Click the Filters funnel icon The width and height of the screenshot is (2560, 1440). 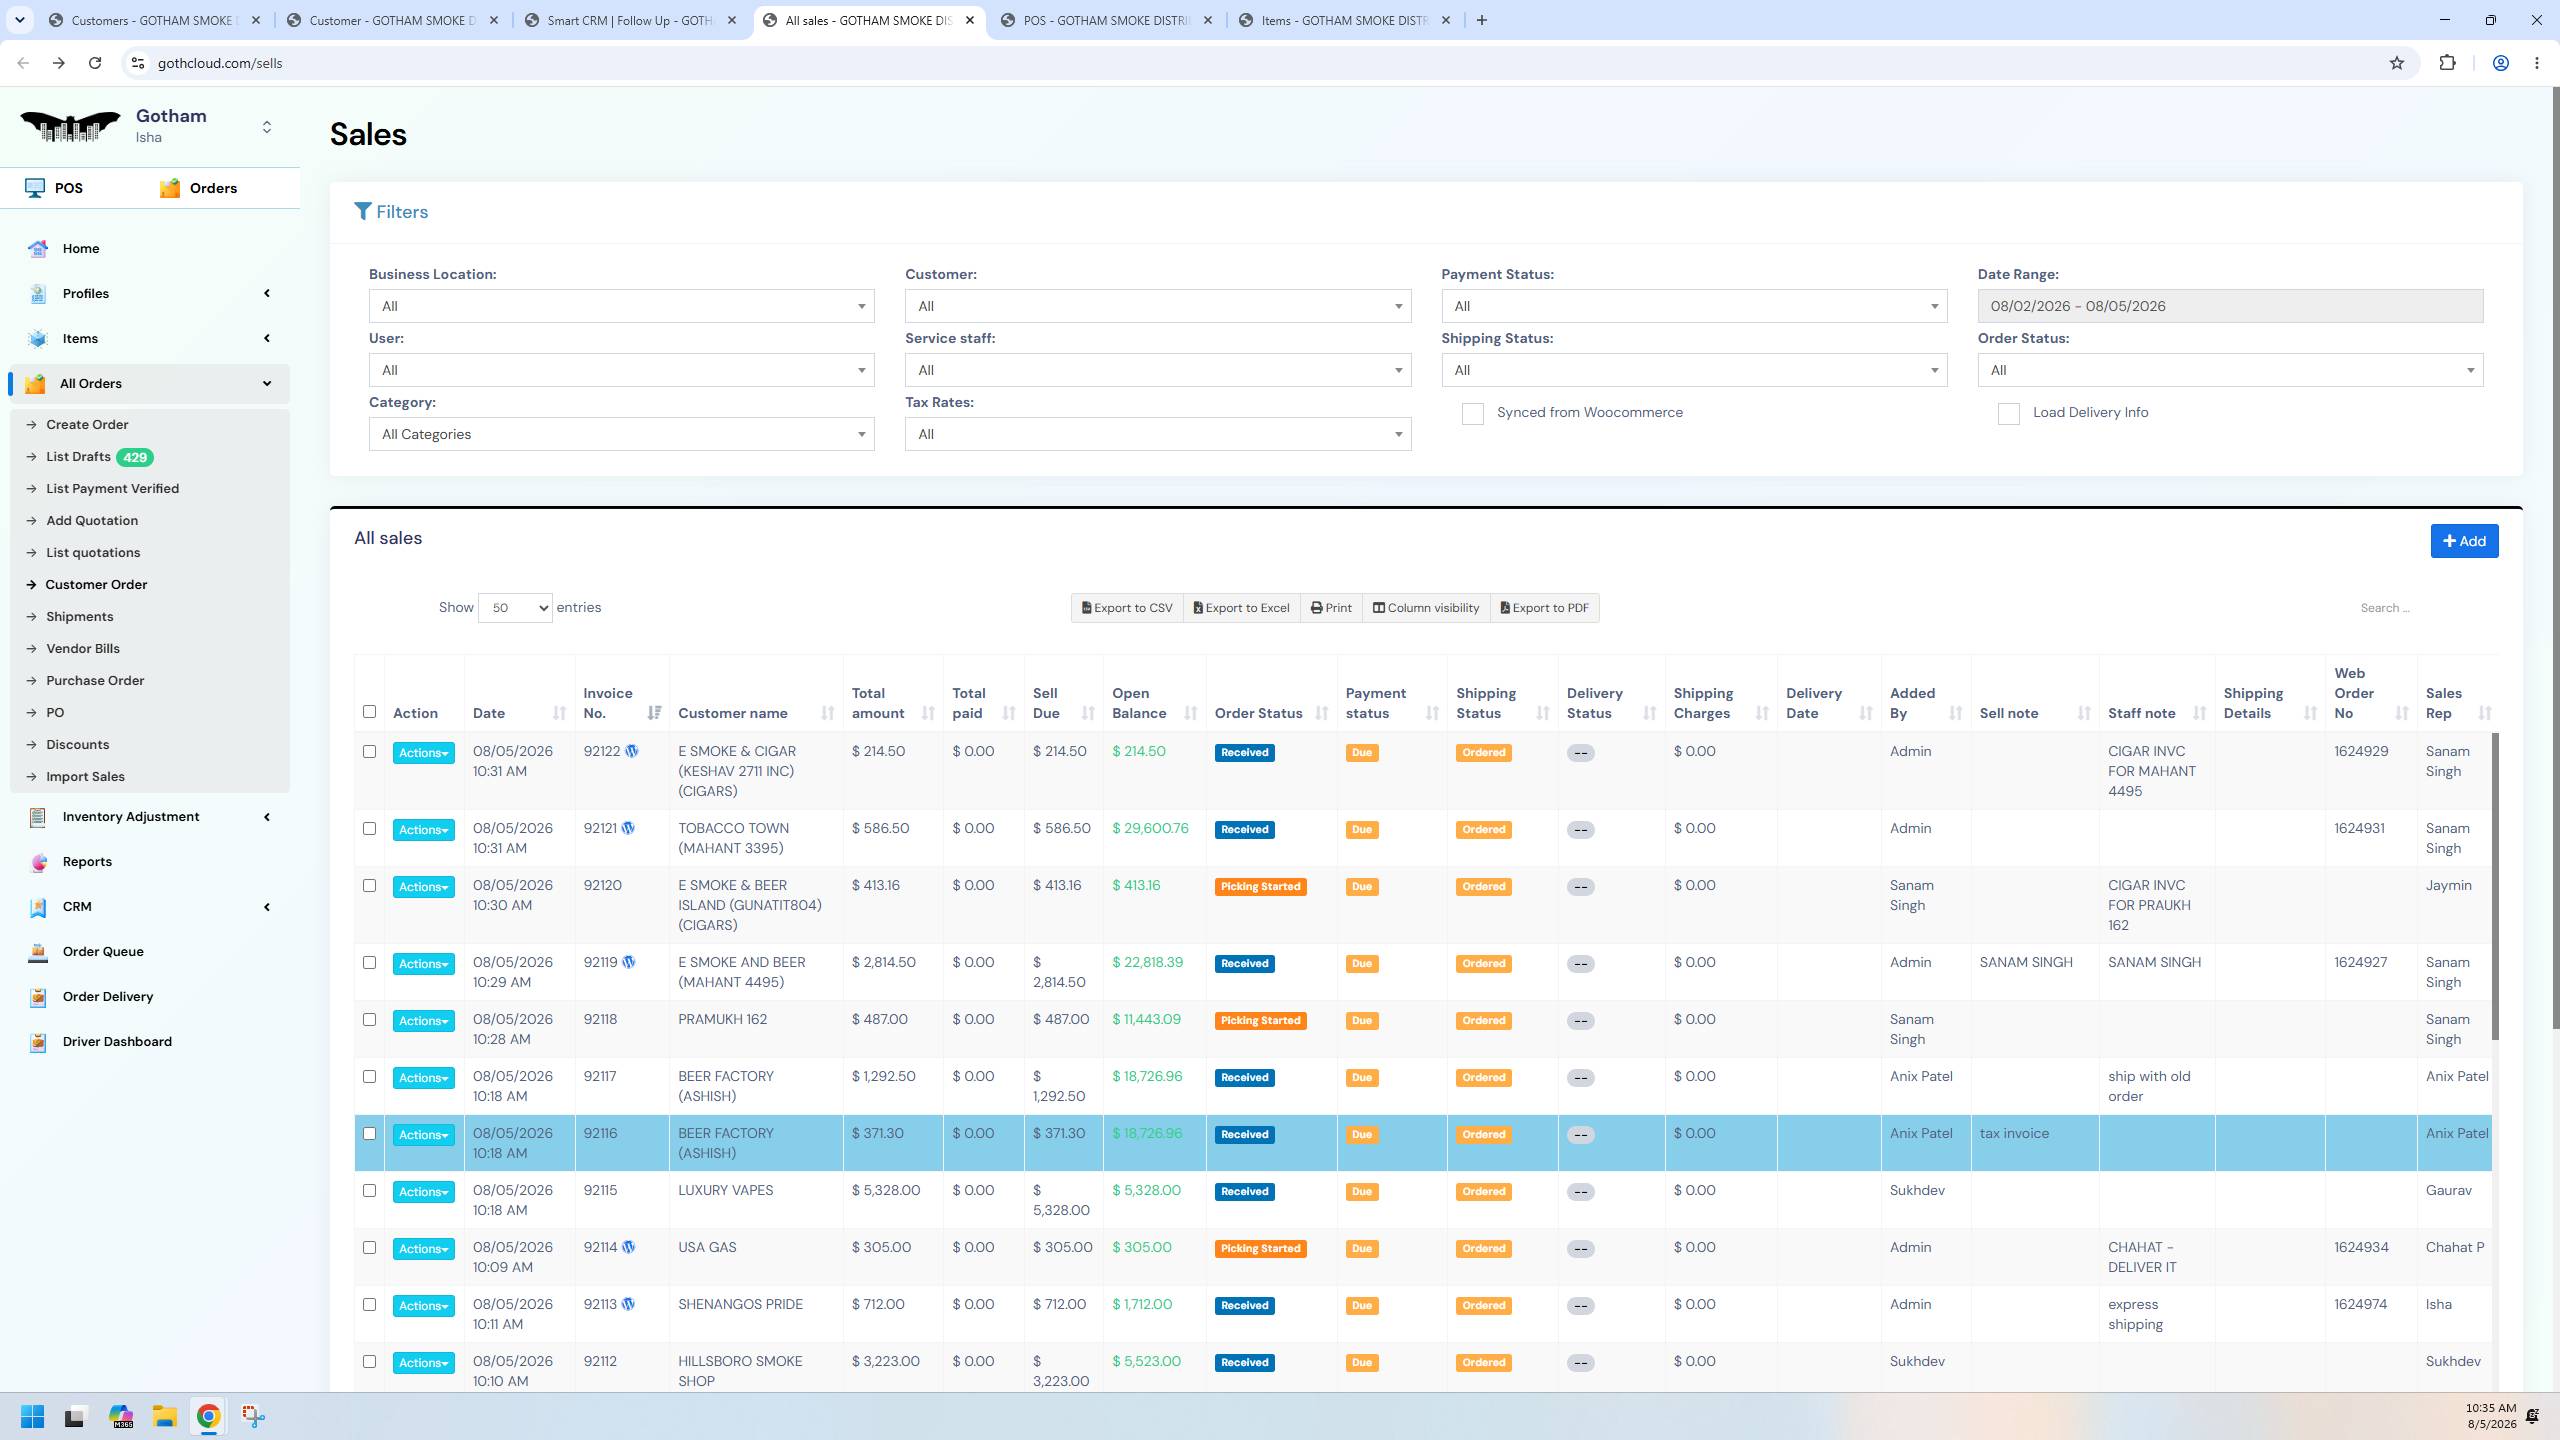pos(363,211)
